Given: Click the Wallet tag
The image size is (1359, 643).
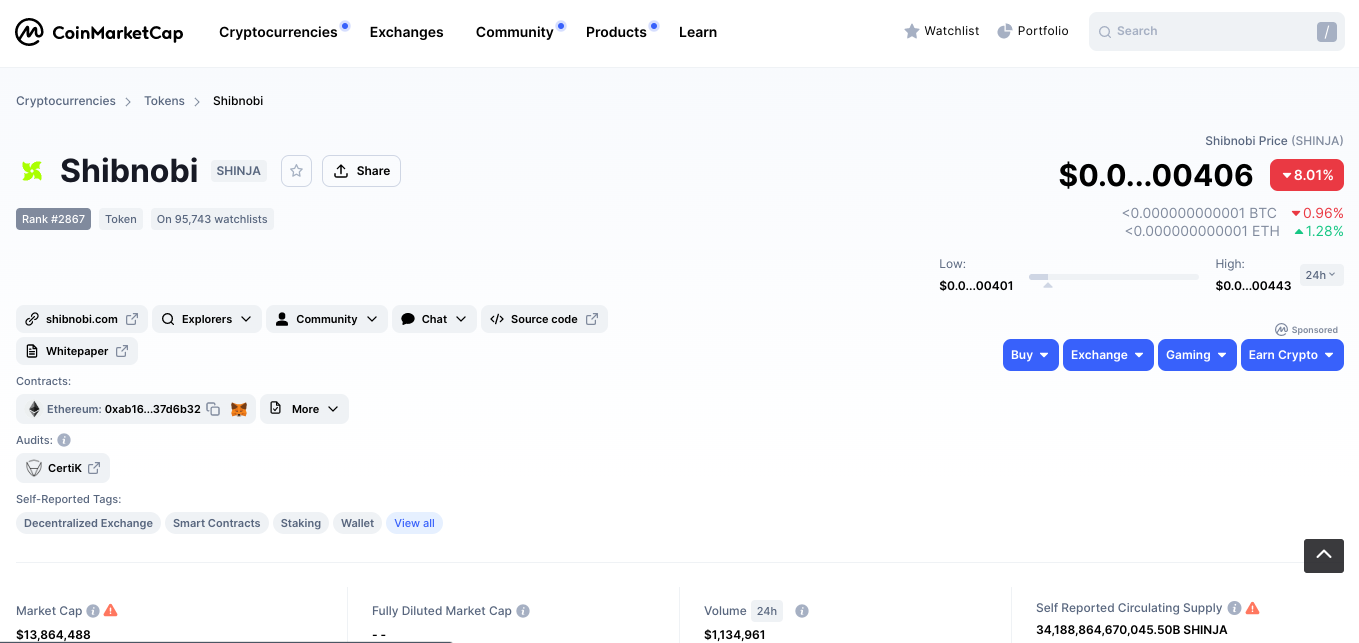Looking at the screenshot, I should 357,523.
